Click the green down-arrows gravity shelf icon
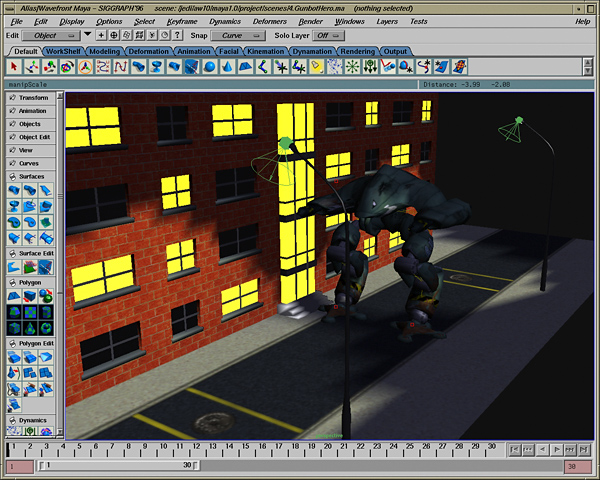This screenshot has width=600, height=480. tap(370, 67)
